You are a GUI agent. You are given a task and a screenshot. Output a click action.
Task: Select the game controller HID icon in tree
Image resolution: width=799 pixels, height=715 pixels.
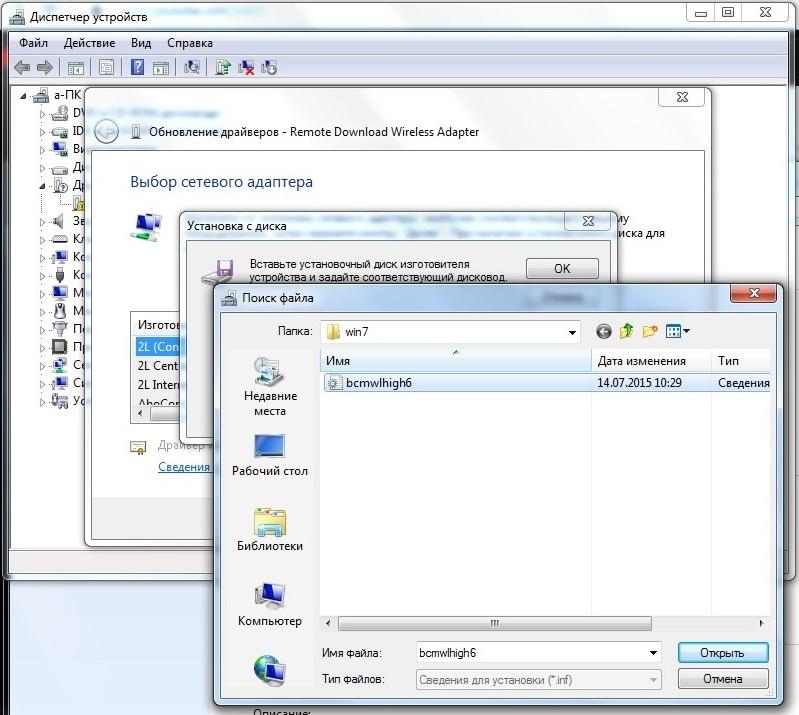point(60,401)
